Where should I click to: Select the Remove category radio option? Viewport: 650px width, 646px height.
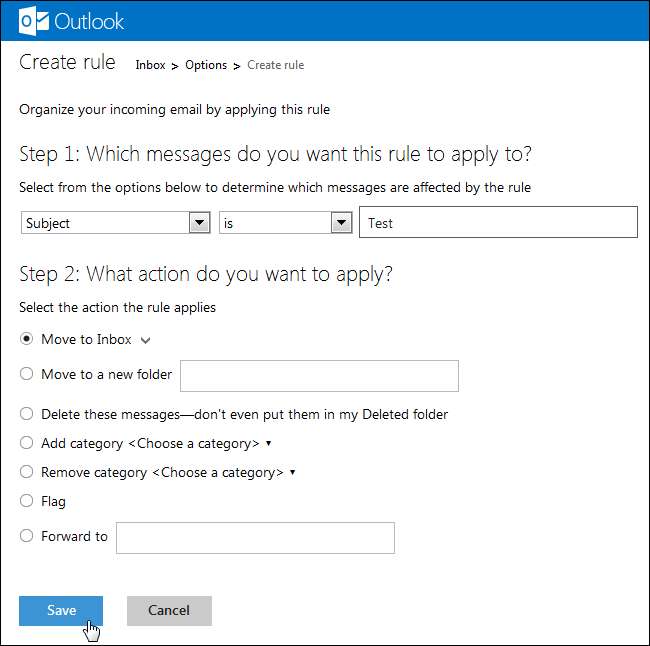point(27,472)
